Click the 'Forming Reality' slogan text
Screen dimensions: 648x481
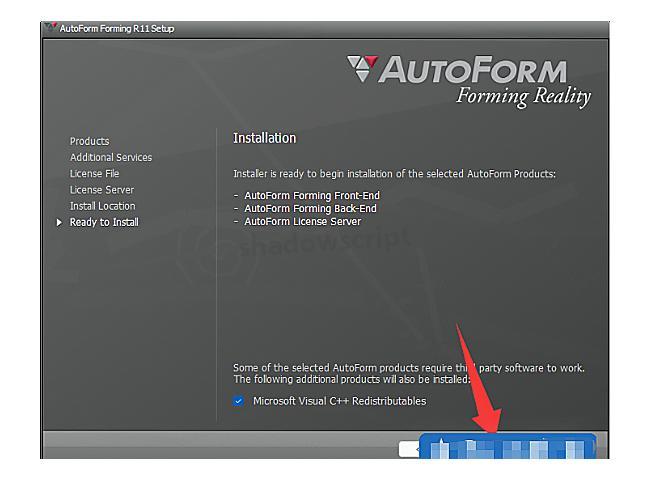pyautogui.click(x=524, y=97)
